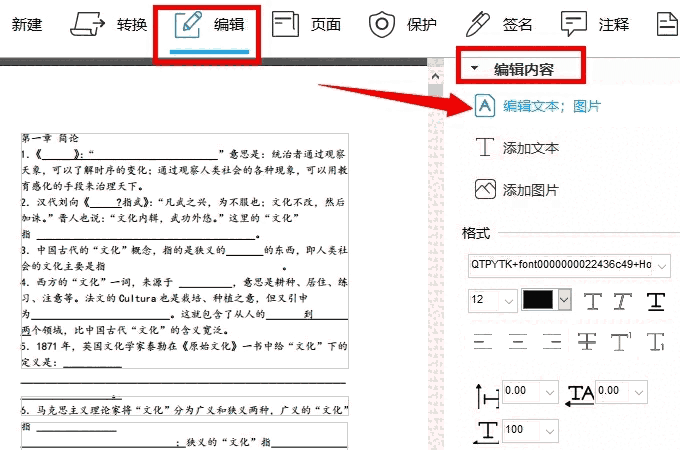
Task: Click the line starting 6. 马克思主义理论家
Action: pyautogui.click(x=184, y=410)
